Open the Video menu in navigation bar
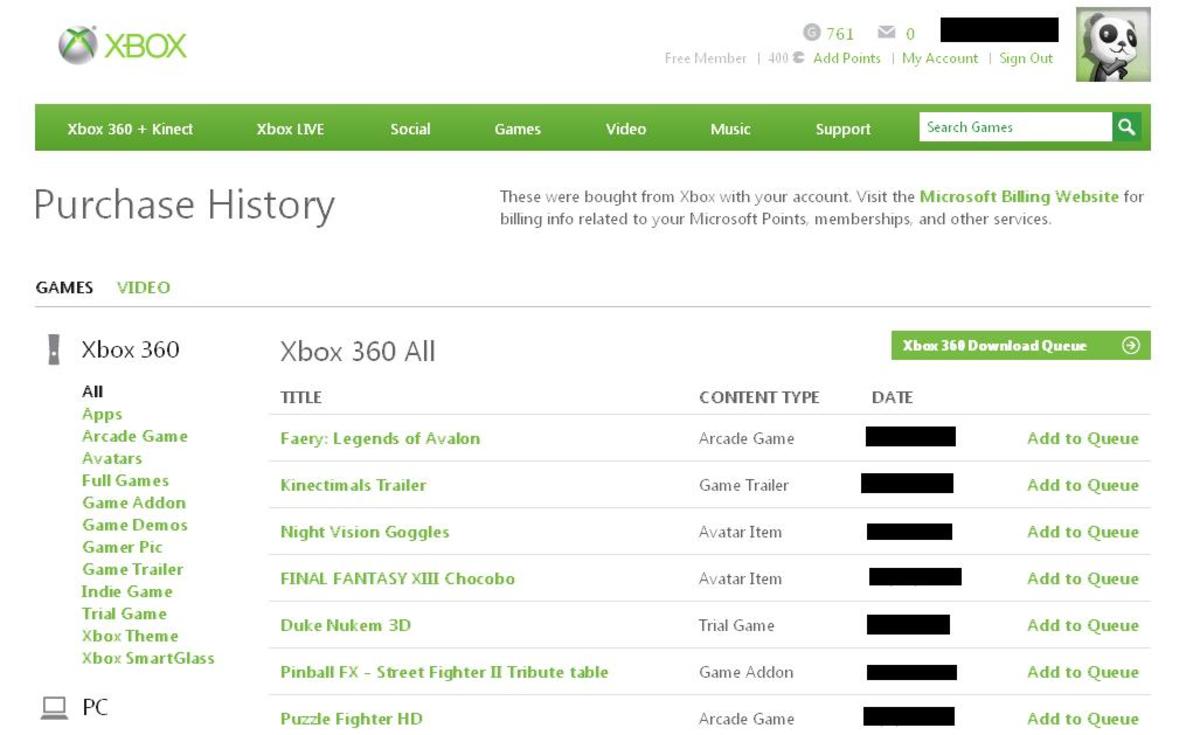Image resolution: width=1200 pixels, height=735 pixels. (x=626, y=129)
